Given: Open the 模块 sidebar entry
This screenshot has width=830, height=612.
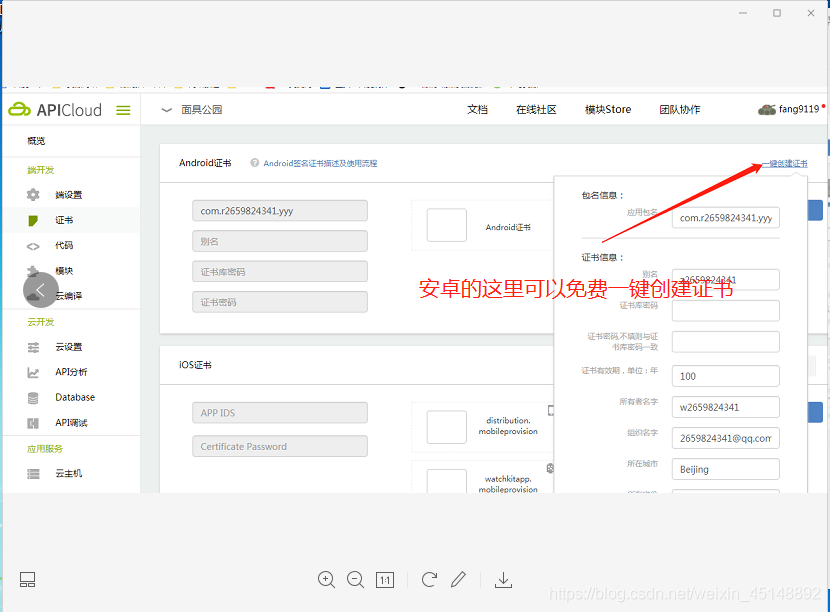Looking at the screenshot, I should click(x=51, y=271).
